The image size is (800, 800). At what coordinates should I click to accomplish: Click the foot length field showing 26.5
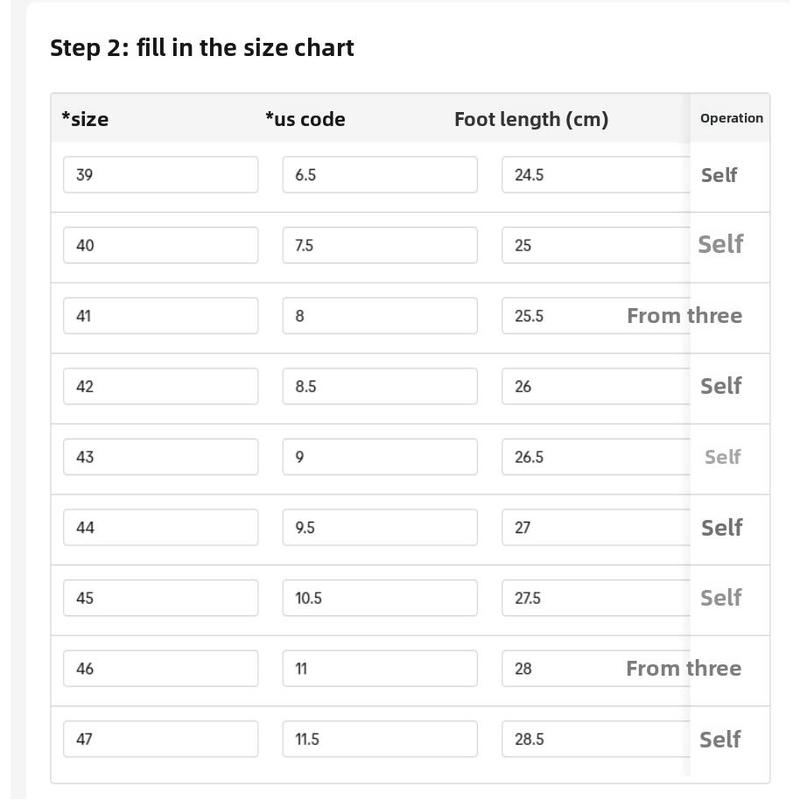[595, 457]
